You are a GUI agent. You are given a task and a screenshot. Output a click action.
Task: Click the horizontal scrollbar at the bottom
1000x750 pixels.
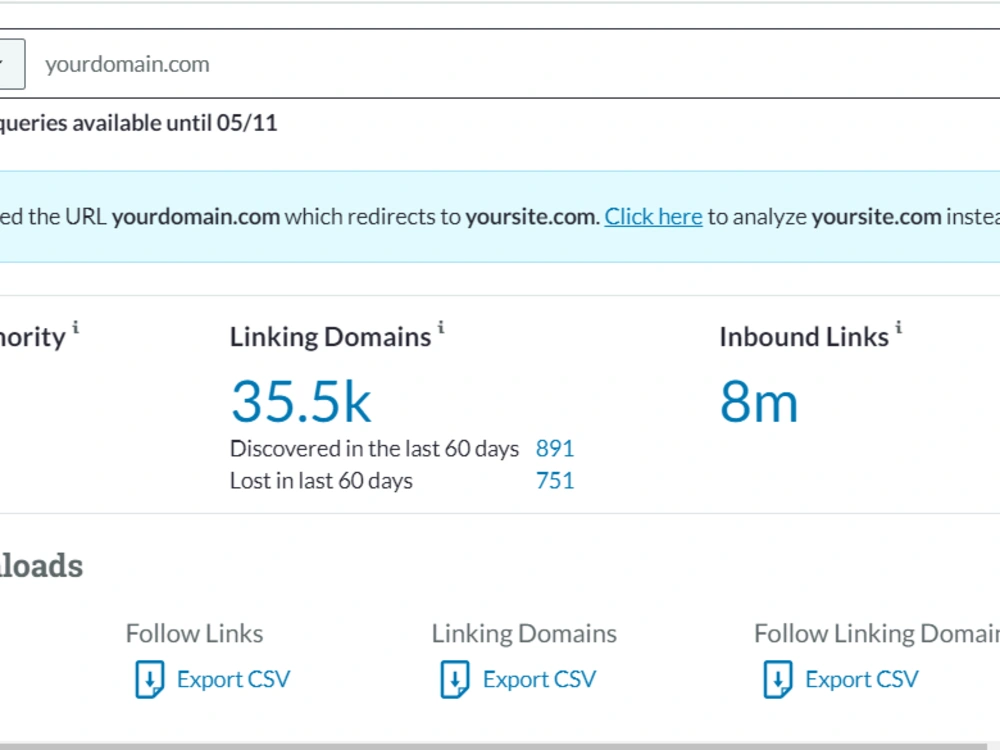tap(500, 746)
